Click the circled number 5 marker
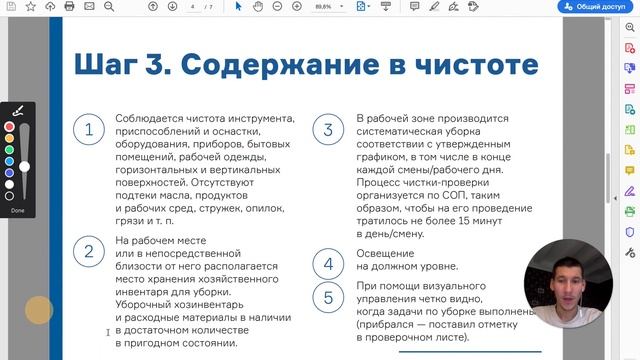 point(328,297)
